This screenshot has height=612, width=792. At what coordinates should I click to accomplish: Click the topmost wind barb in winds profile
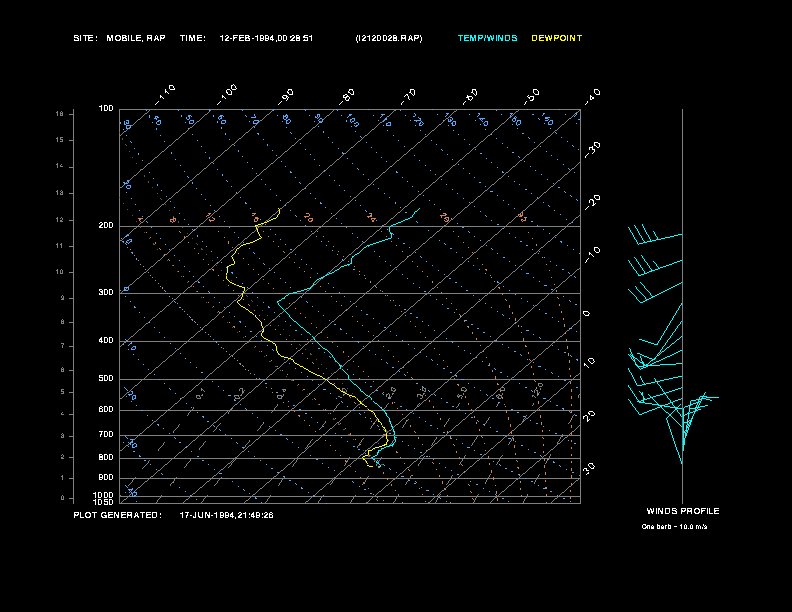tap(655, 234)
